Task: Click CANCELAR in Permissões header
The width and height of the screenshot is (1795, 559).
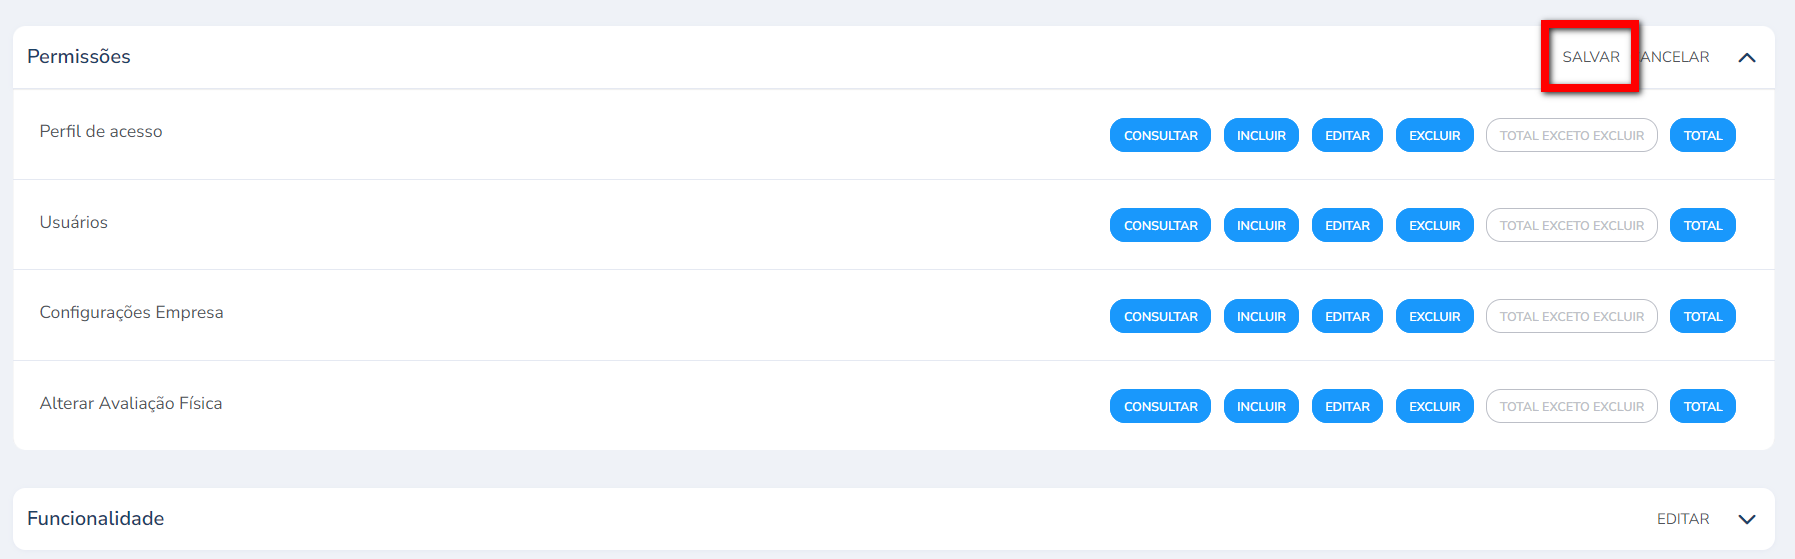Action: pyautogui.click(x=1677, y=57)
